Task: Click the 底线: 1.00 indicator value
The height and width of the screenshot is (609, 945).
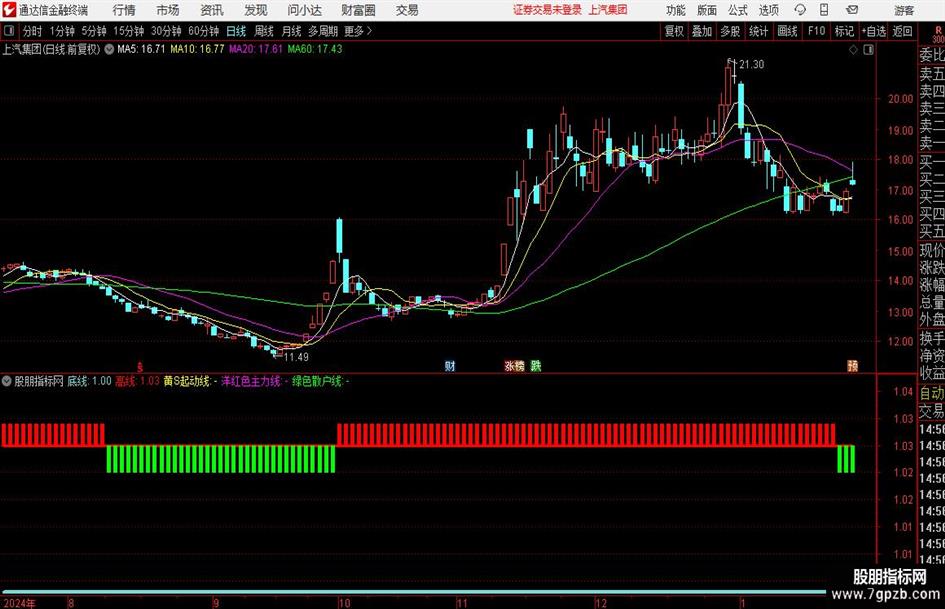Action: point(89,381)
